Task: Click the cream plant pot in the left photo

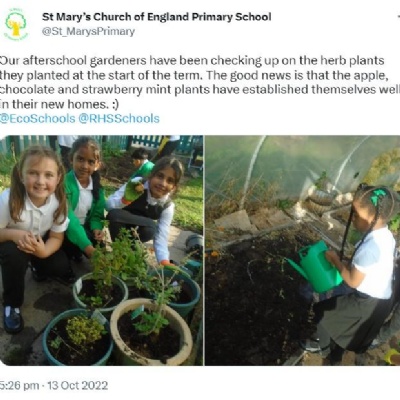Action: [151, 332]
